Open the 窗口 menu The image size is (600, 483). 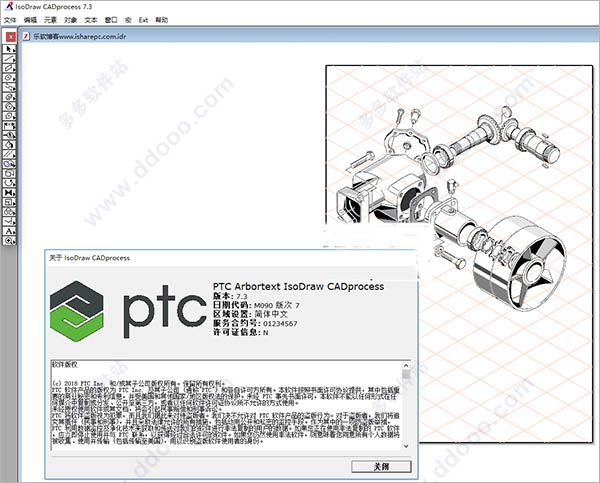pos(111,20)
